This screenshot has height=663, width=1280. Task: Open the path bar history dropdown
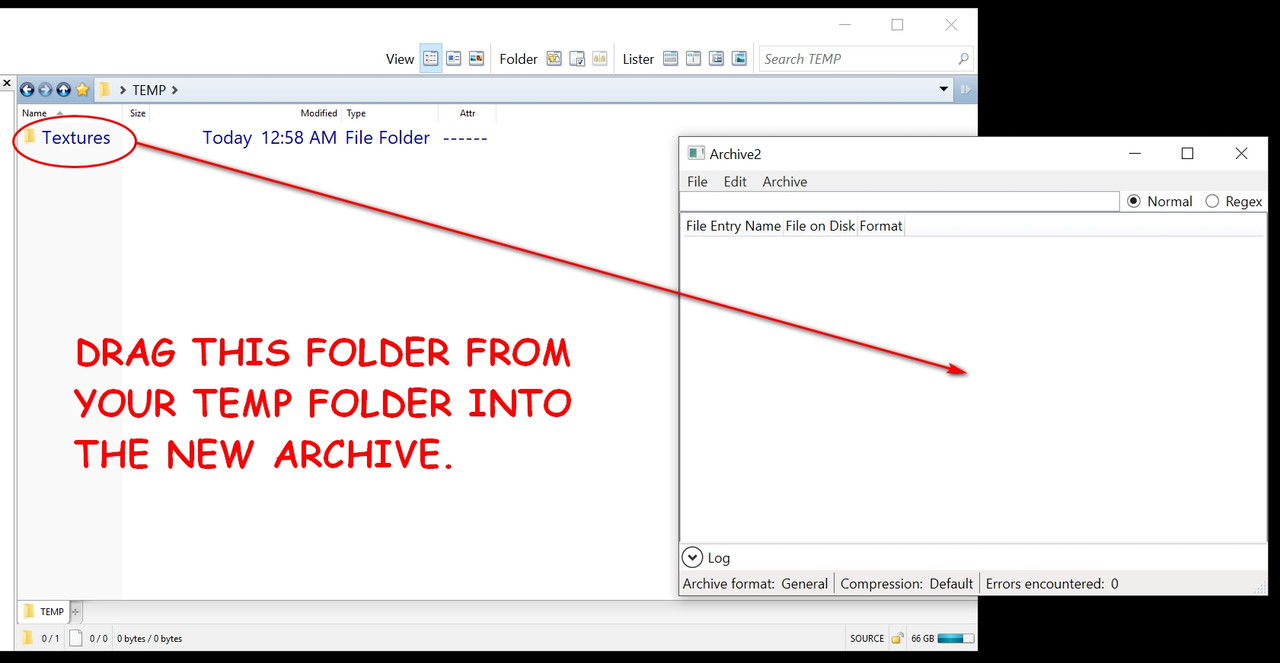coord(944,90)
